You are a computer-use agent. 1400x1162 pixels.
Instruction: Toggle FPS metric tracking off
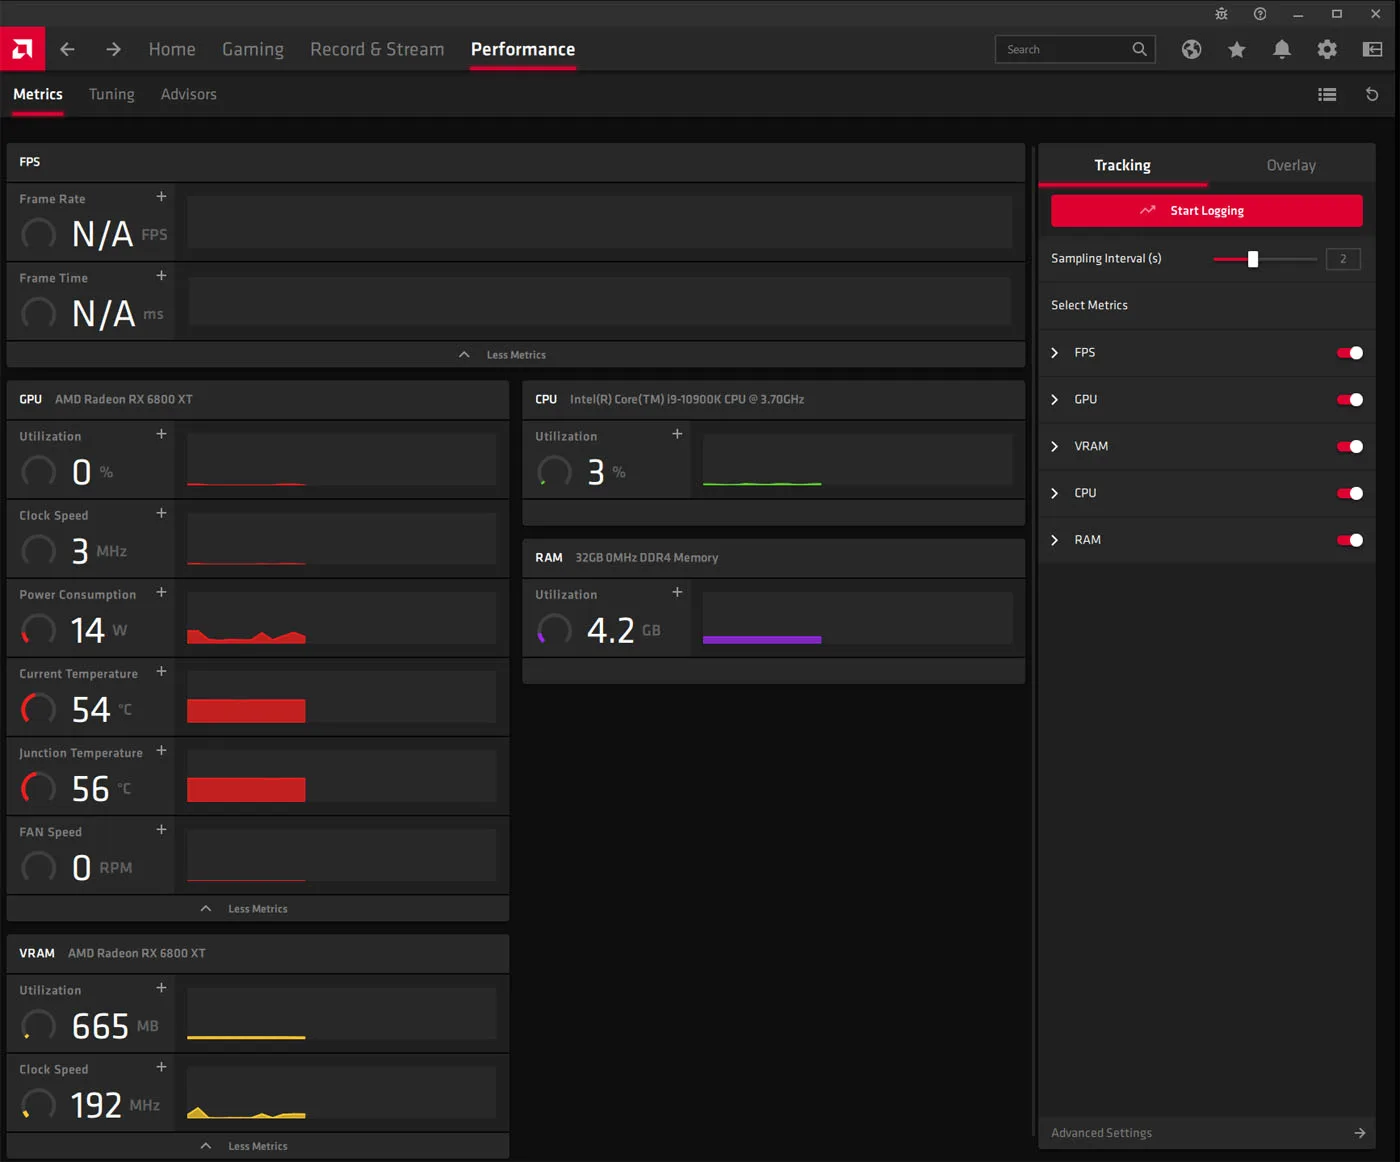coord(1350,353)
